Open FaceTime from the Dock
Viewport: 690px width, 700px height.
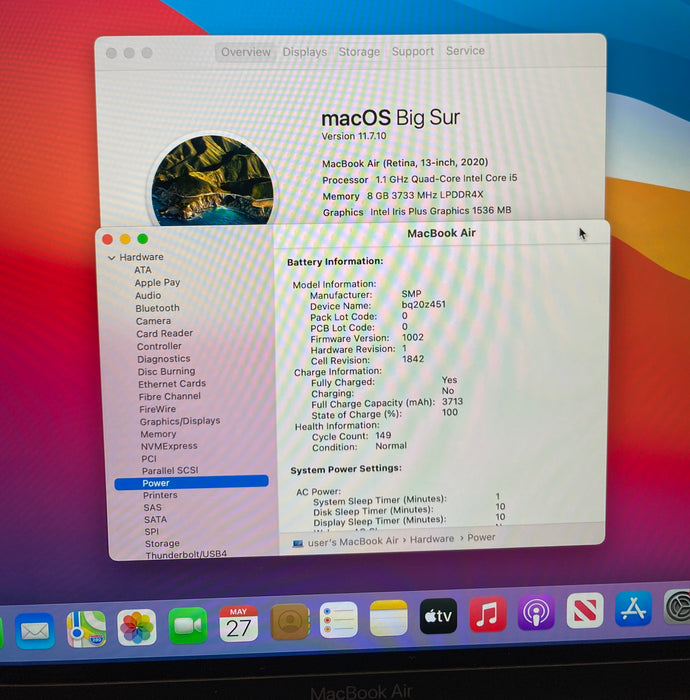coord(188,625)
